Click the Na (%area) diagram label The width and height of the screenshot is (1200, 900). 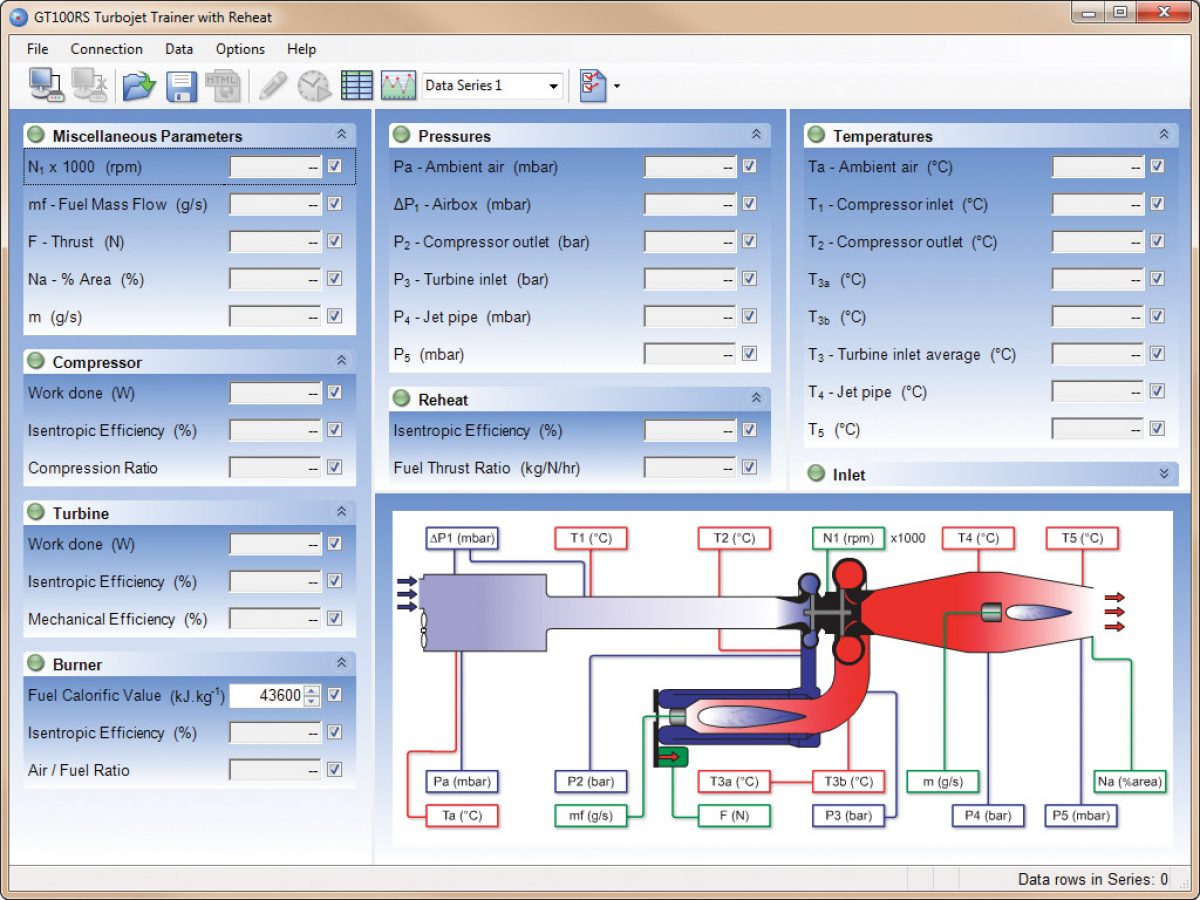tap(1131, 782)
